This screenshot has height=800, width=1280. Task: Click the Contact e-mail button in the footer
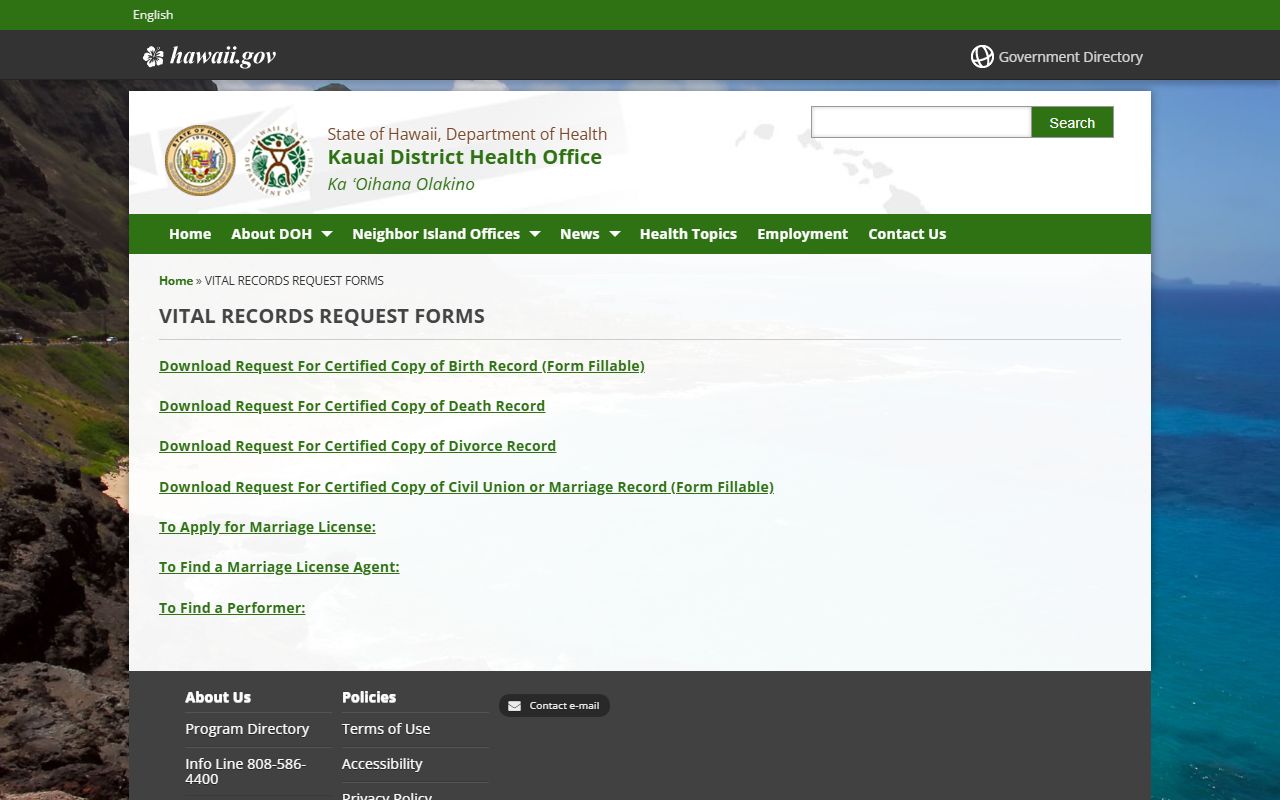point(554,706)
